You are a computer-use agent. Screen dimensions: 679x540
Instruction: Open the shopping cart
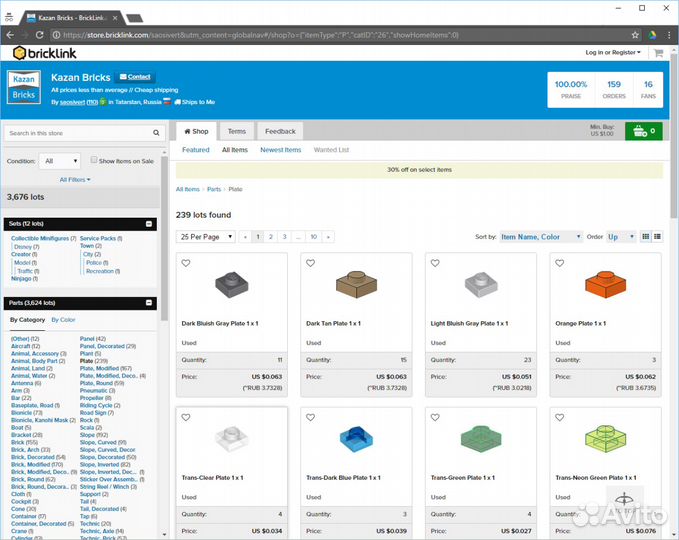click(x=642, y=131)
